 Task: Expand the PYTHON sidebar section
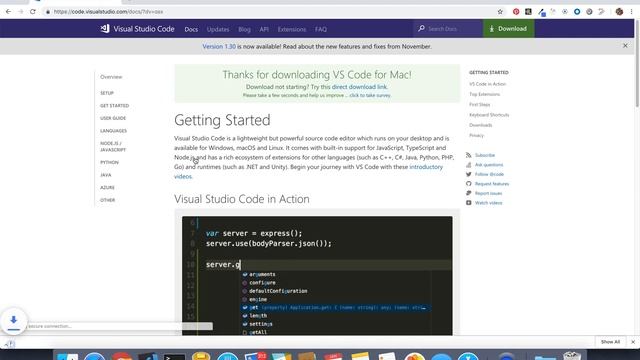point(109,162)
